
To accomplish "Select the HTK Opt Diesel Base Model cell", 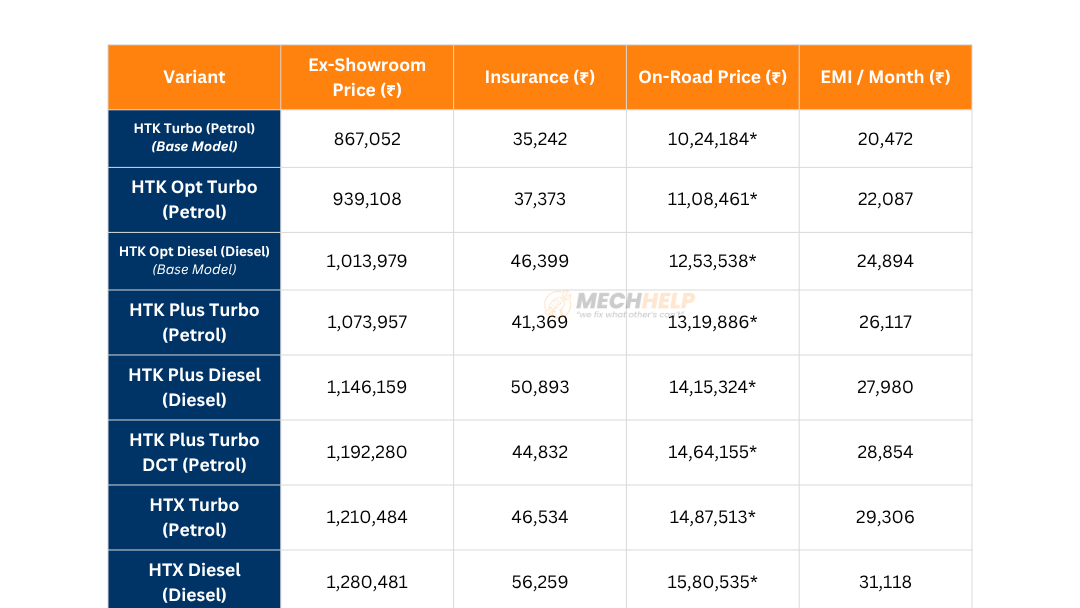I will pos(193,260).
